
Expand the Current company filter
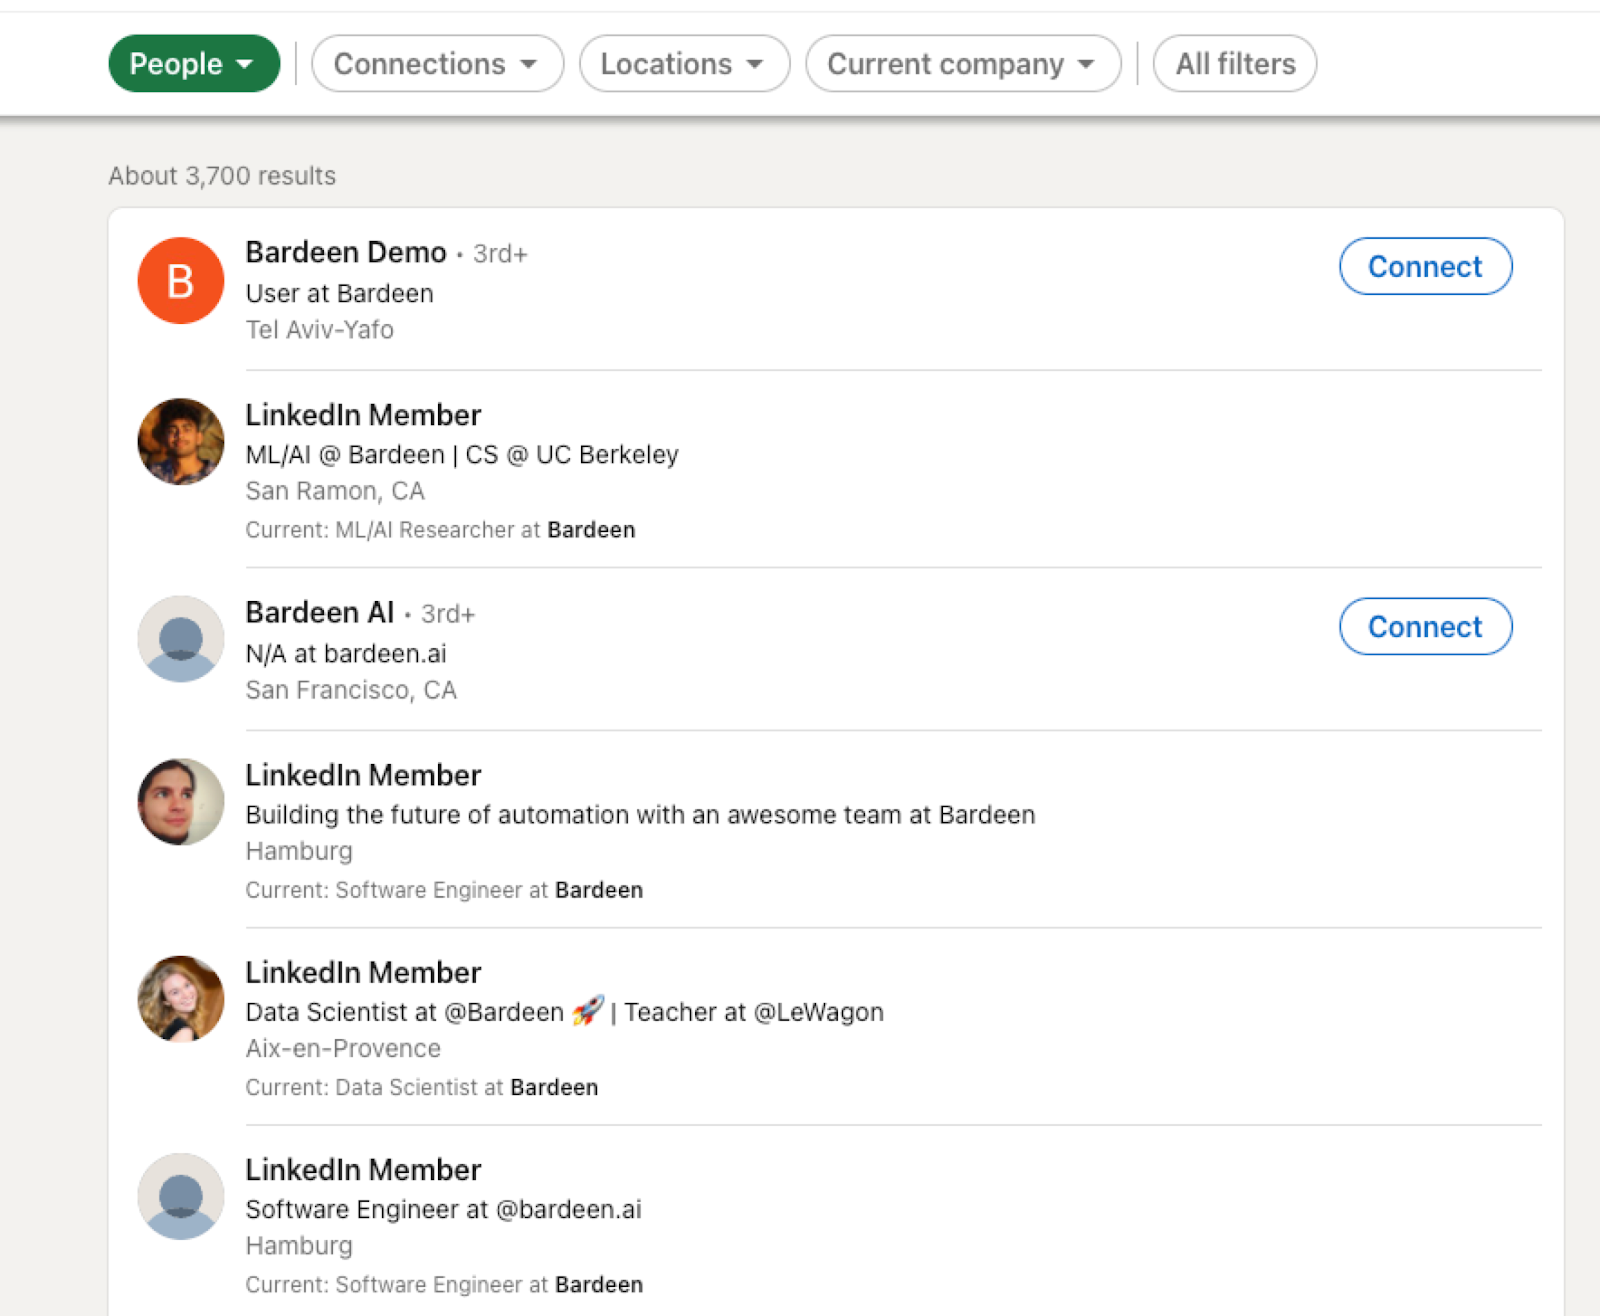coord(963,64)
